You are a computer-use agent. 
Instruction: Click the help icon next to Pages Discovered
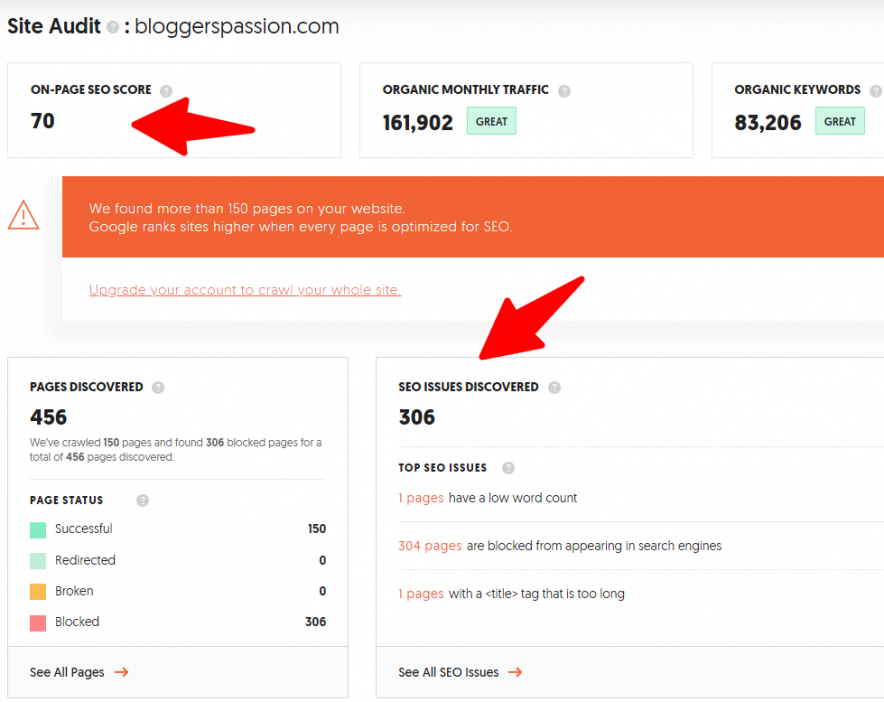(x=158, y=387)
